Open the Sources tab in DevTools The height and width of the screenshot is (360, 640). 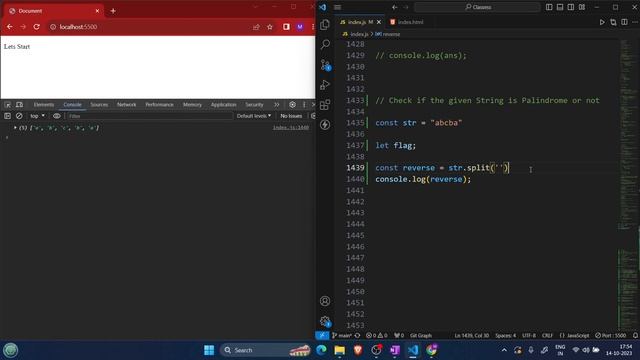pos(99,105)
